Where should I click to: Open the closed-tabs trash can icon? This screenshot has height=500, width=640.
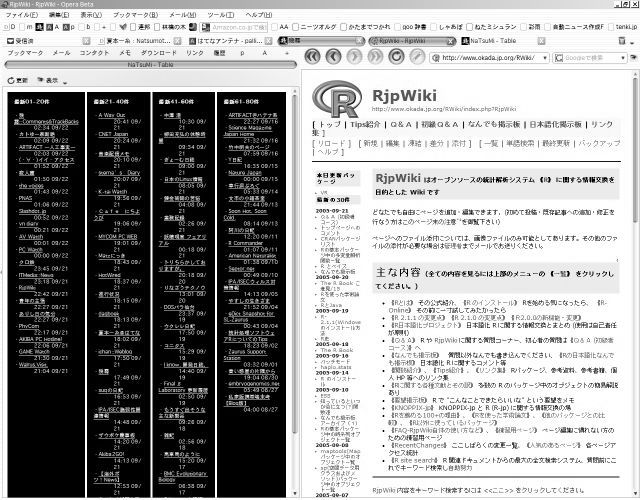[x=622, y=40]
